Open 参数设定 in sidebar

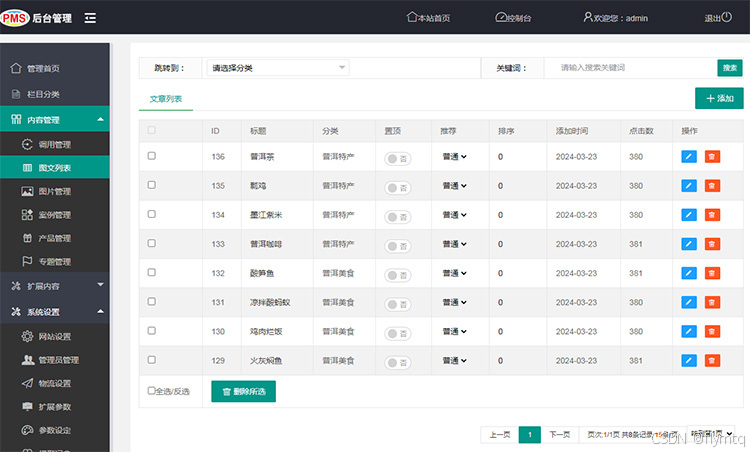[x=55, y=430]
